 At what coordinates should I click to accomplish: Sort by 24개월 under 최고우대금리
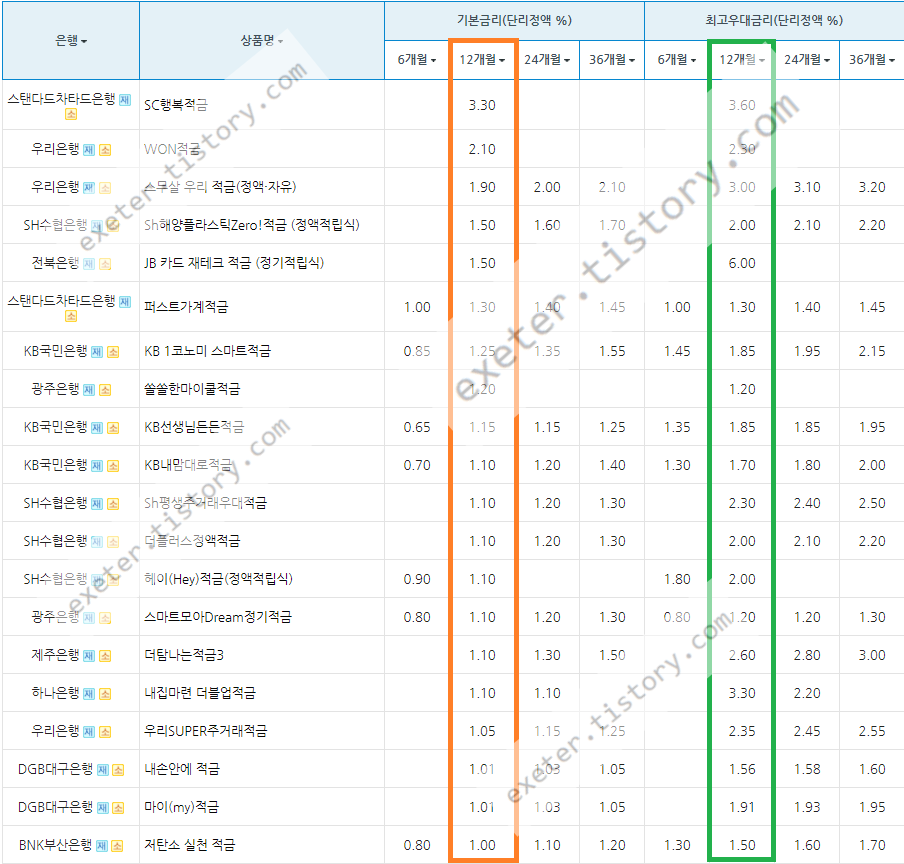(807, 59)
